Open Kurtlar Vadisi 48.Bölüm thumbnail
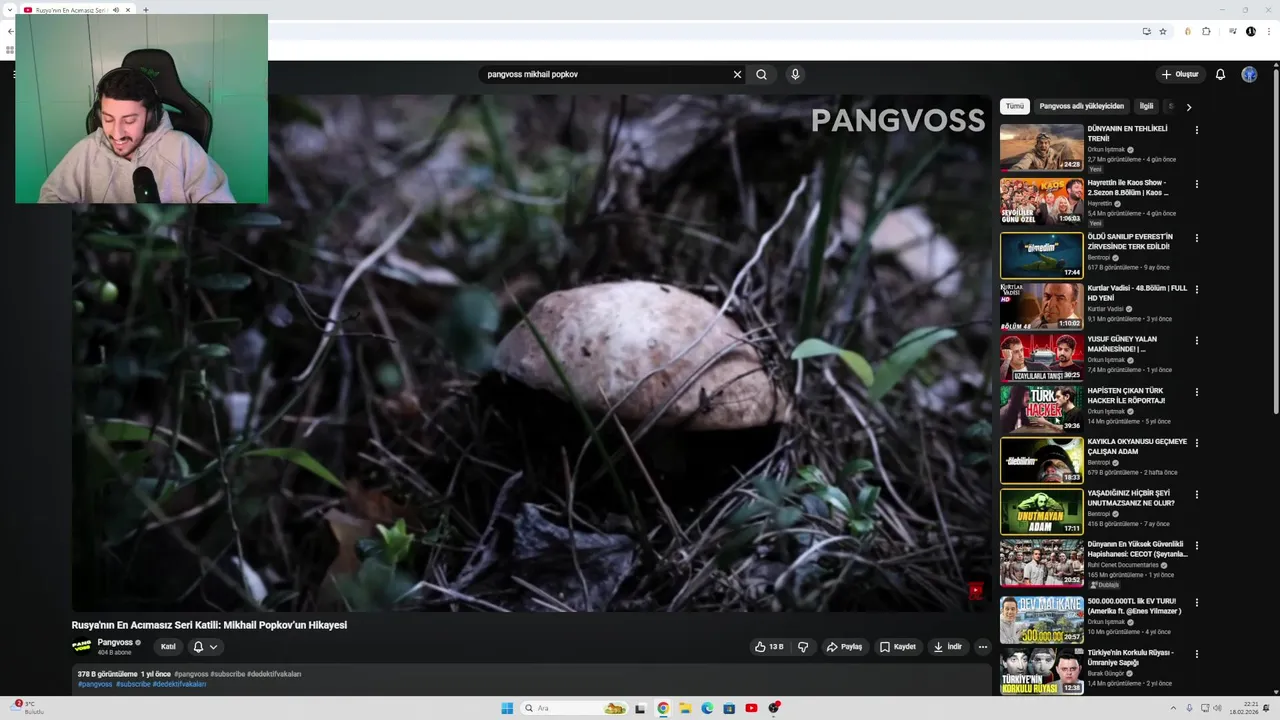 tap(1042, 306)
